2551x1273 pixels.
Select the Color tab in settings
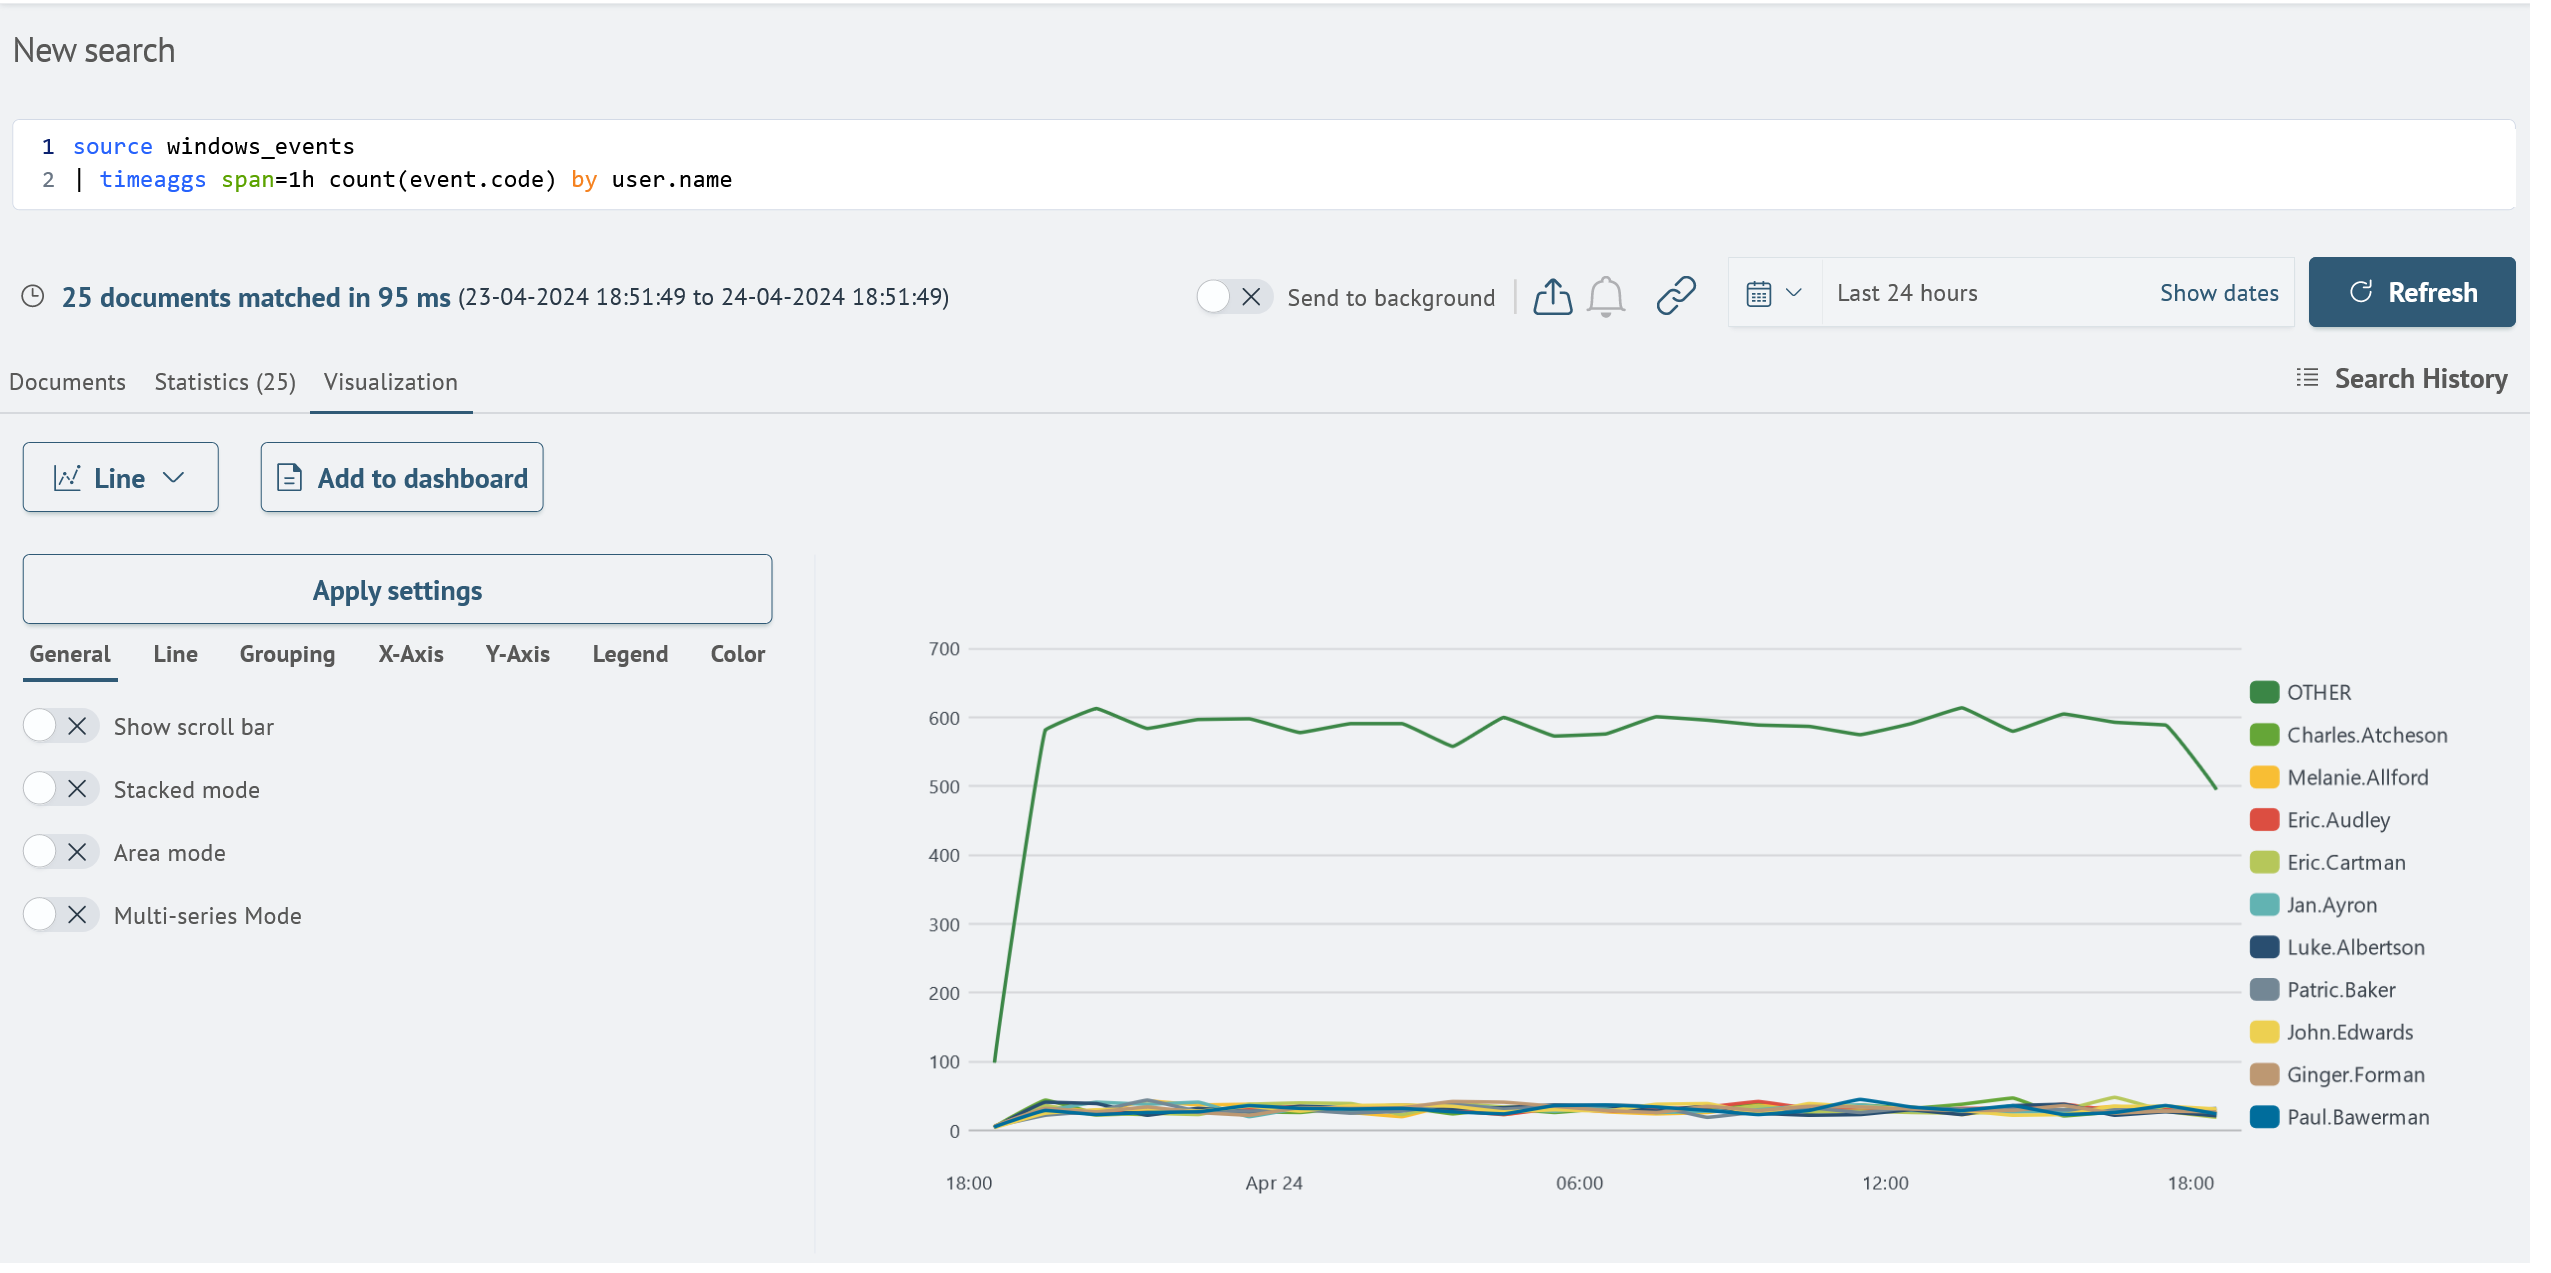tap(737, 653)
